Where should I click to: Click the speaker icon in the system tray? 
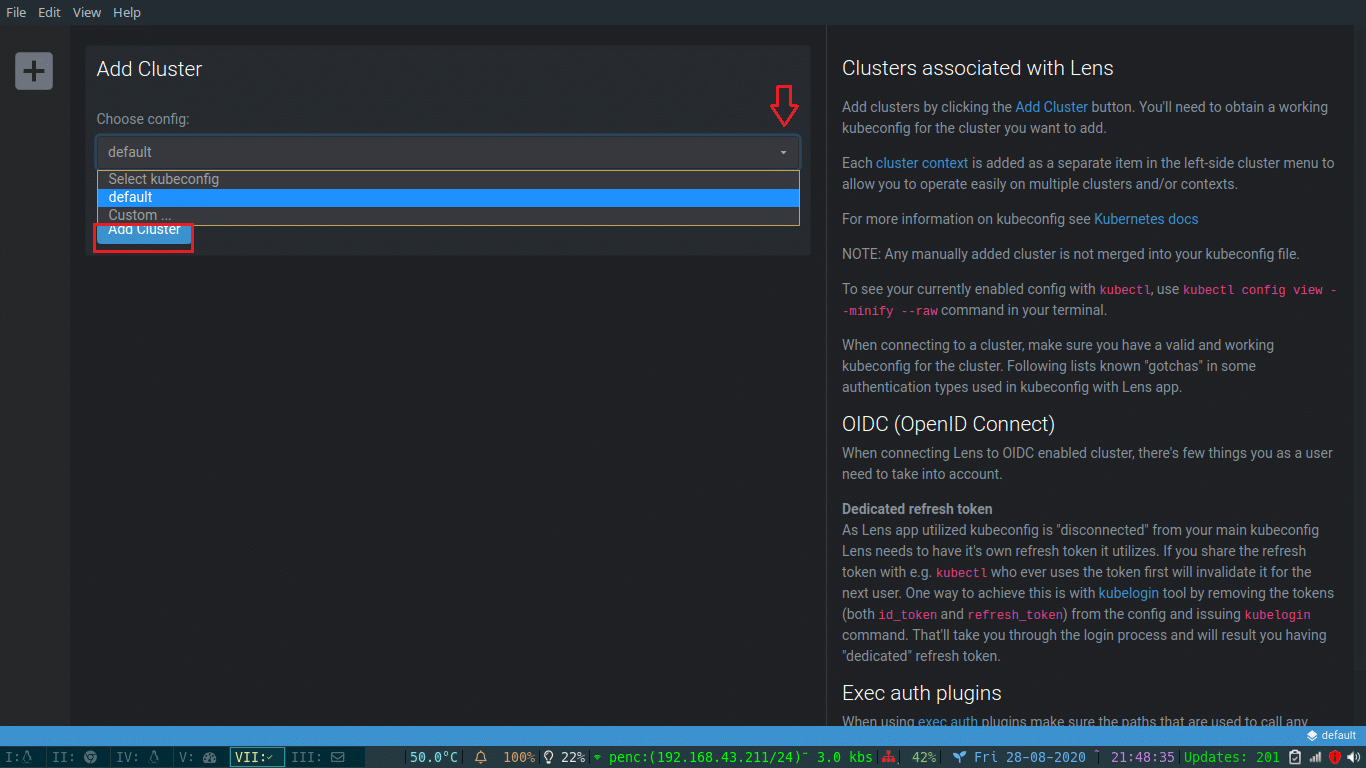point(1352,757)
